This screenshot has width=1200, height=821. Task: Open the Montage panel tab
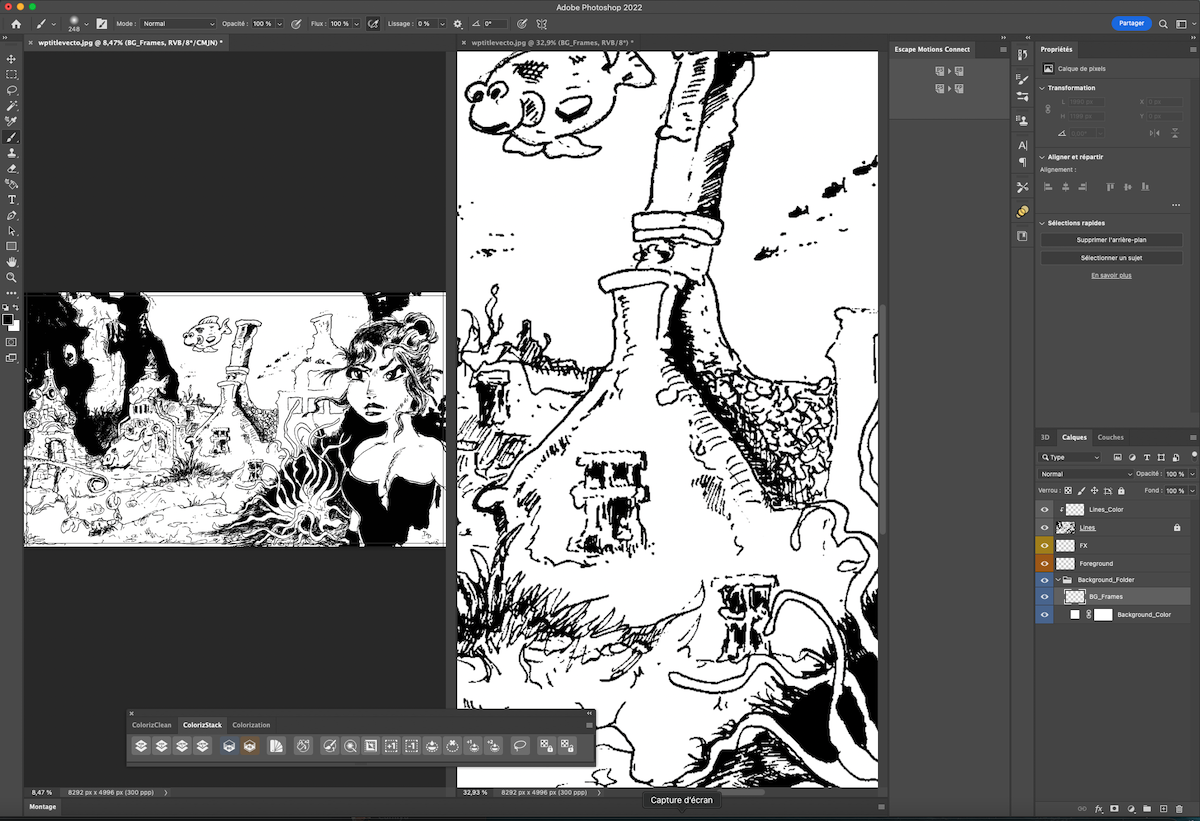tap(43, 806)
